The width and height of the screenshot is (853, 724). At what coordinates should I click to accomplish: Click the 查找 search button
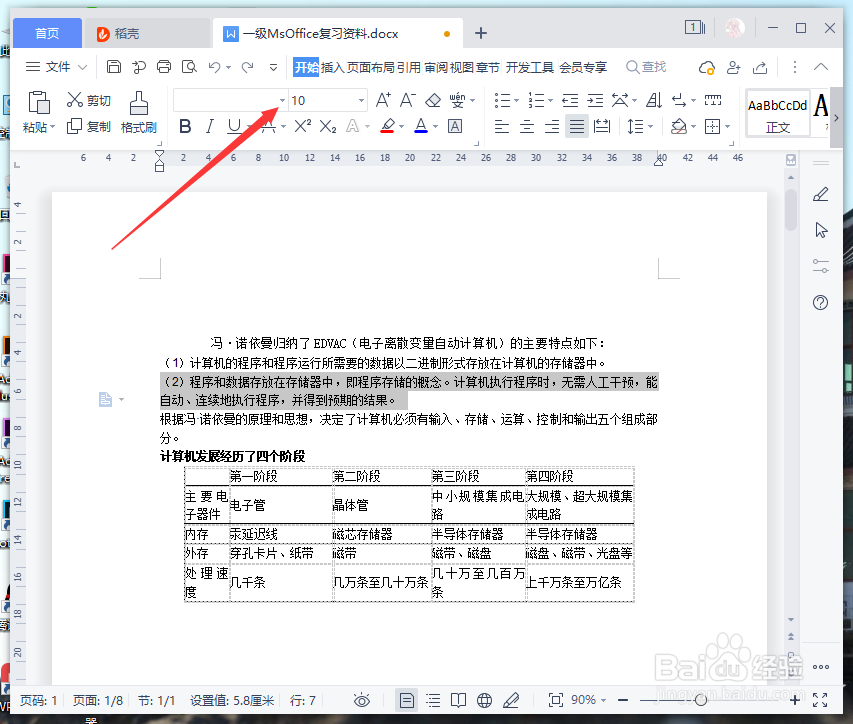pos(646,67)
